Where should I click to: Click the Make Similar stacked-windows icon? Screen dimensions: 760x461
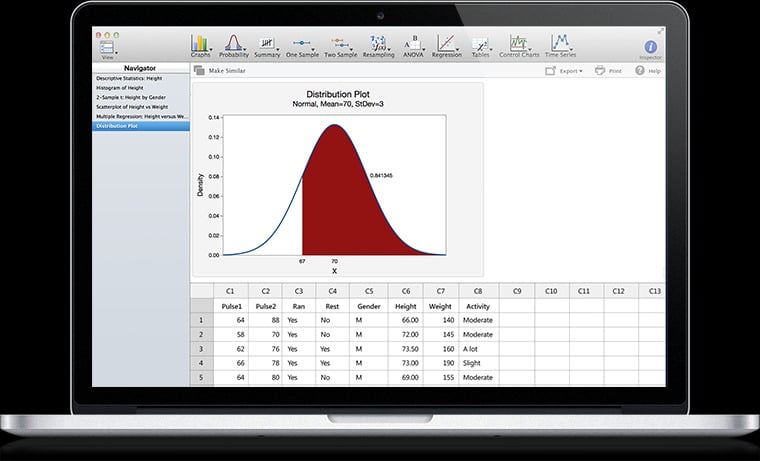point(199,70)
